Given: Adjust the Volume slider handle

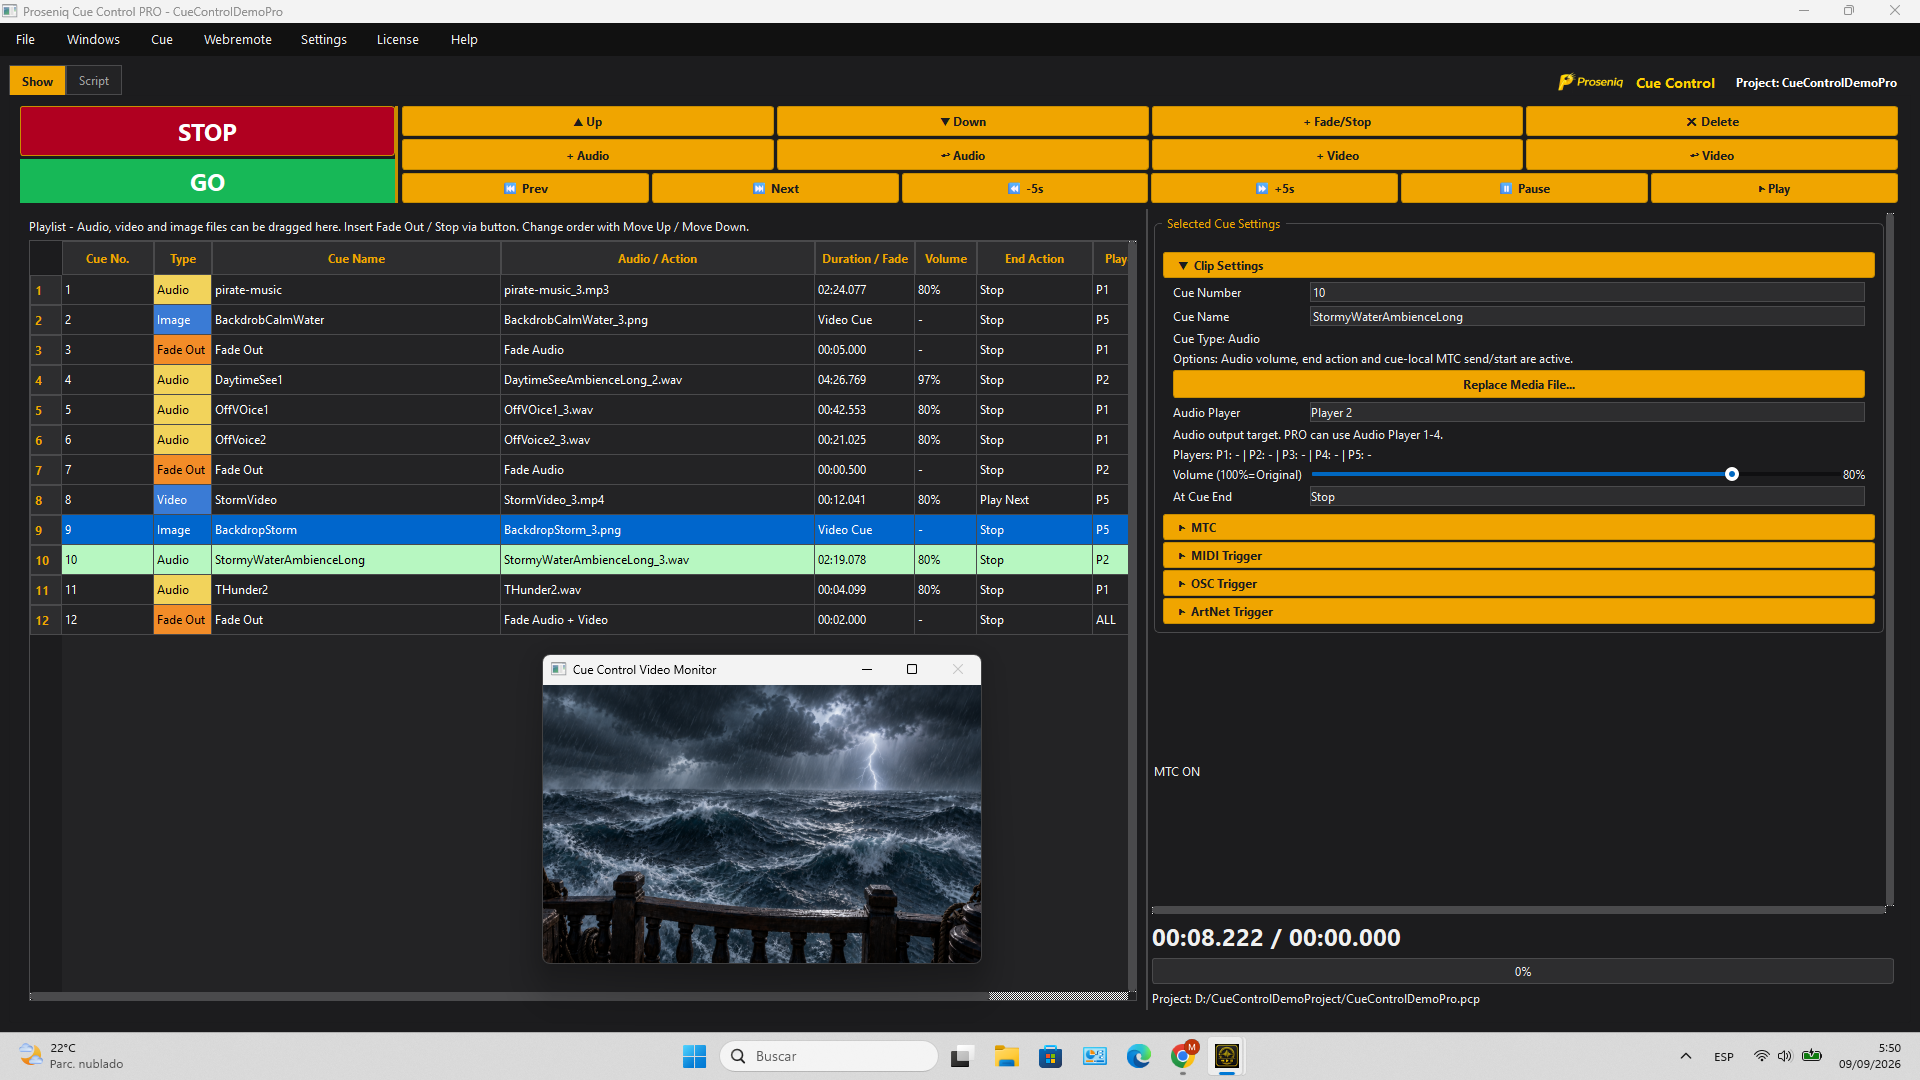Looking at the screenshot, I should pos(1731,475).
